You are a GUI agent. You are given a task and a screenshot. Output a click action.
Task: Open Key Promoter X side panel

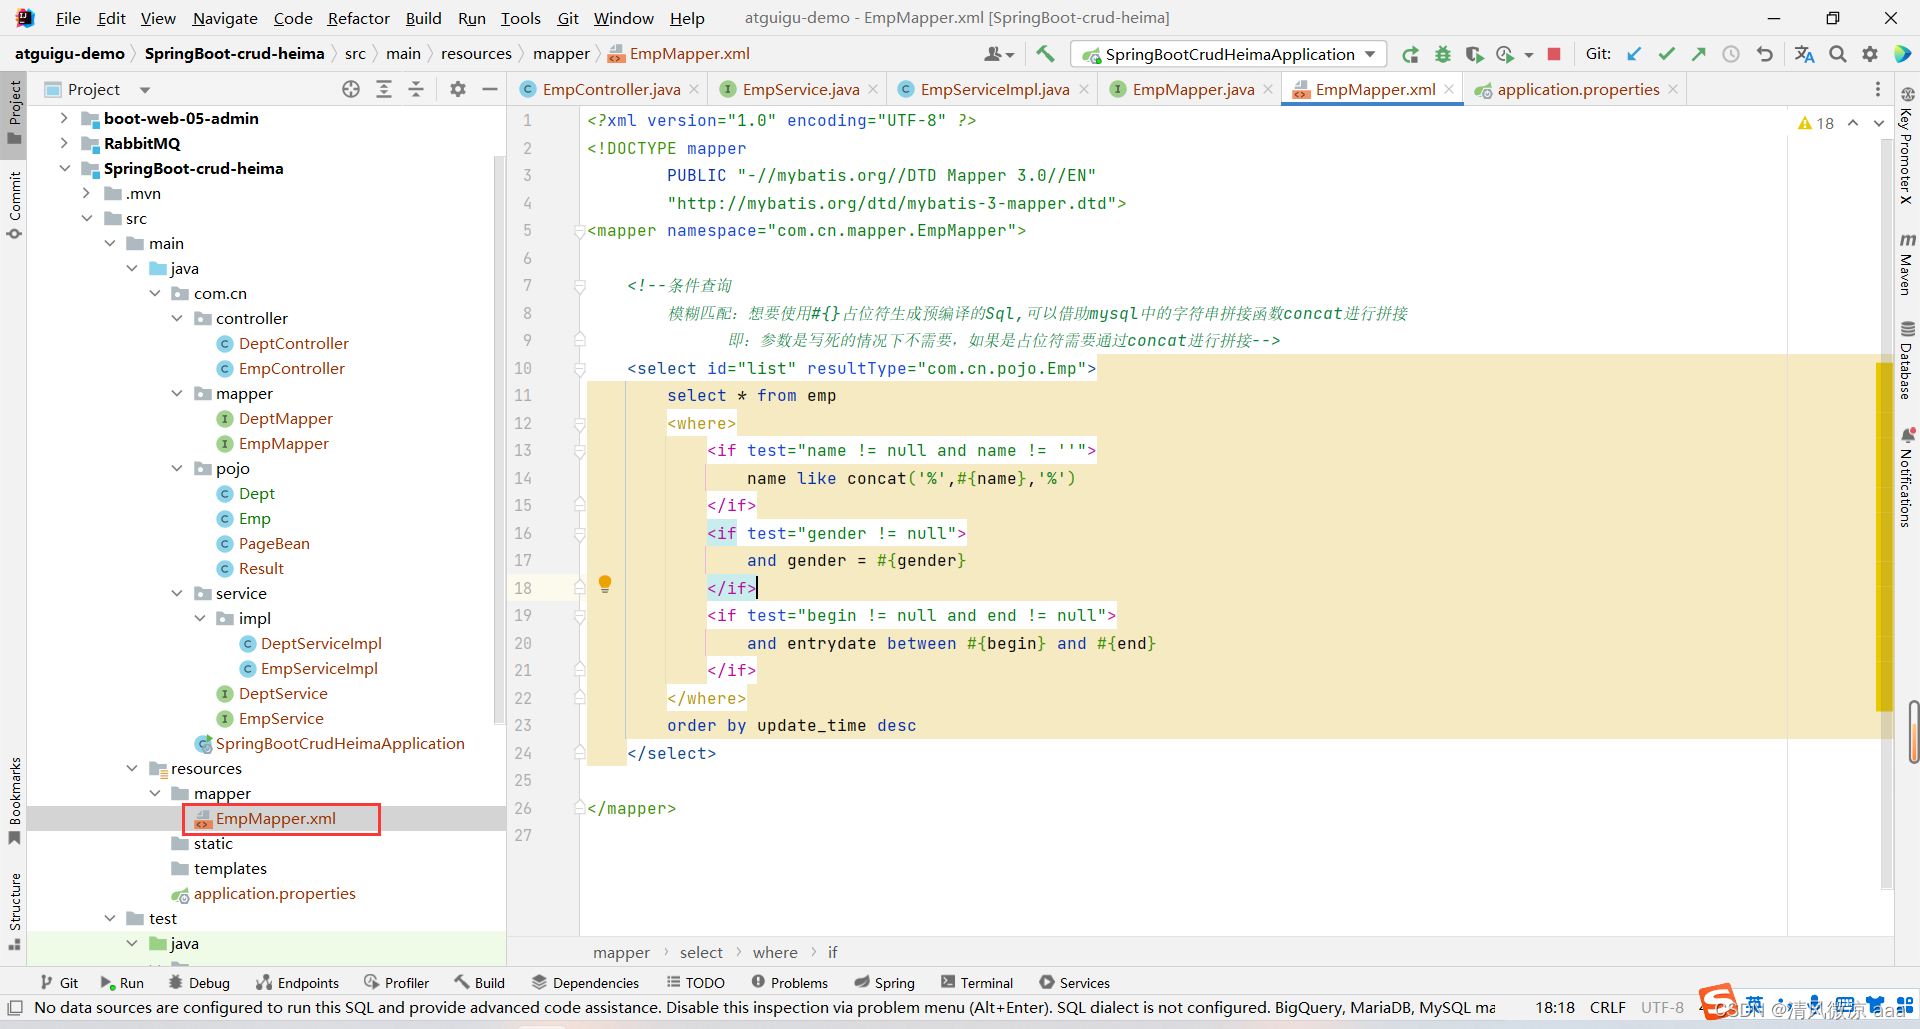(1907, 147)
